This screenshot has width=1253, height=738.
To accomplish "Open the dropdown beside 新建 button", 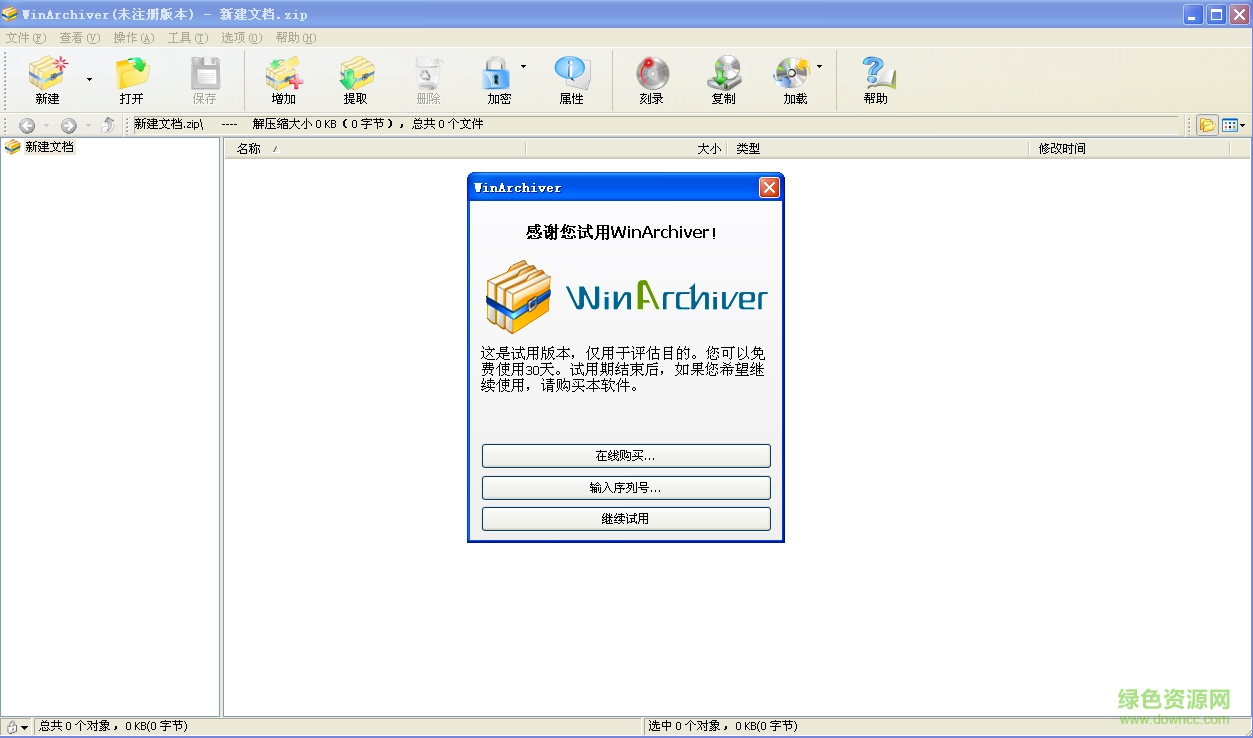I will pos(89,81).
